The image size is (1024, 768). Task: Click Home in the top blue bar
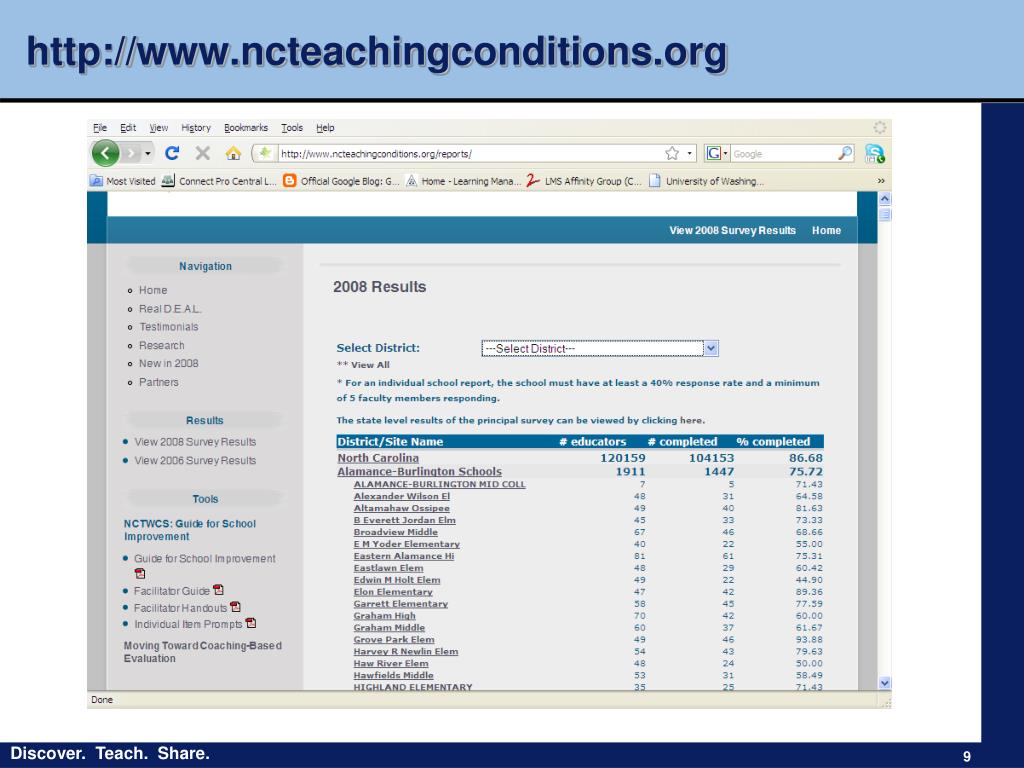pyautogui.click(x=826, y=230)
